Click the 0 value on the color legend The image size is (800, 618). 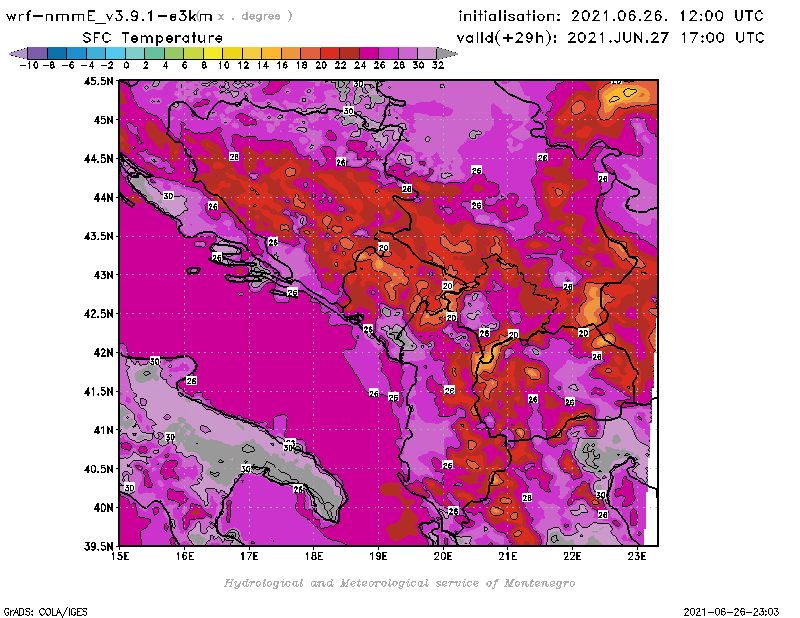[x=126, y=66]
